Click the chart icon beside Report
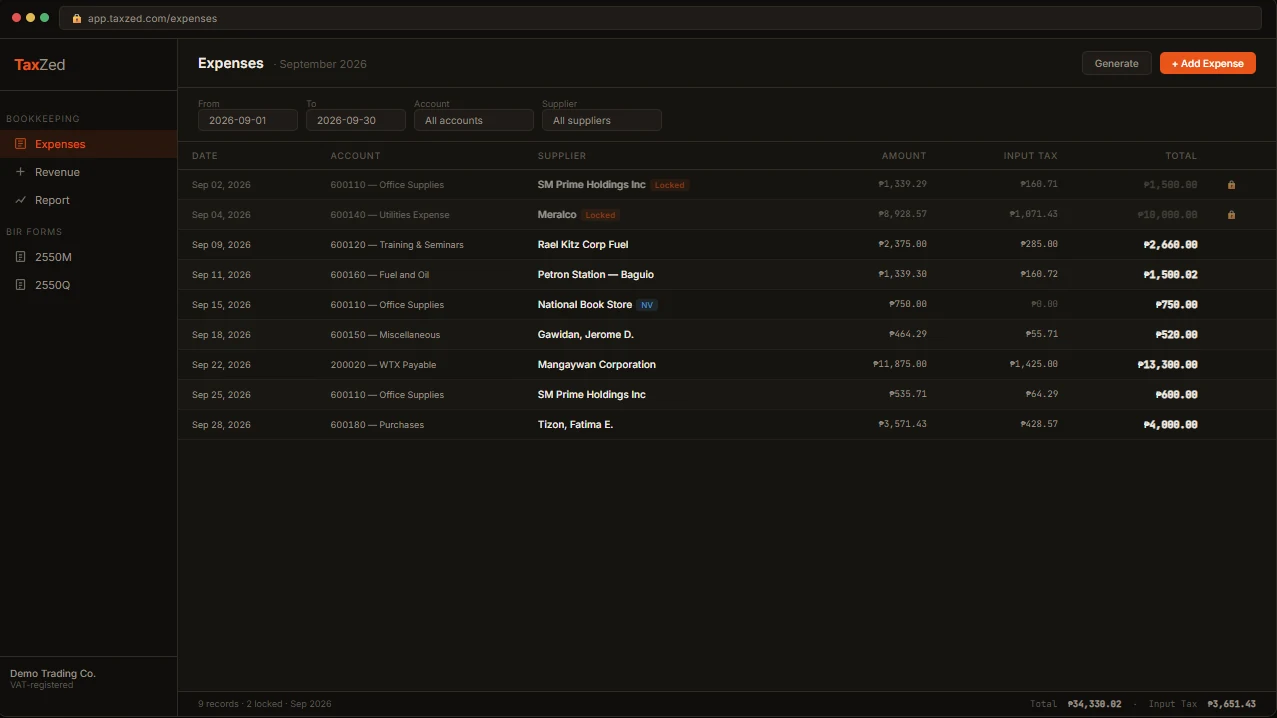Screen dimensions: 1277x718 pyautogui.click(x=20, y=200)
